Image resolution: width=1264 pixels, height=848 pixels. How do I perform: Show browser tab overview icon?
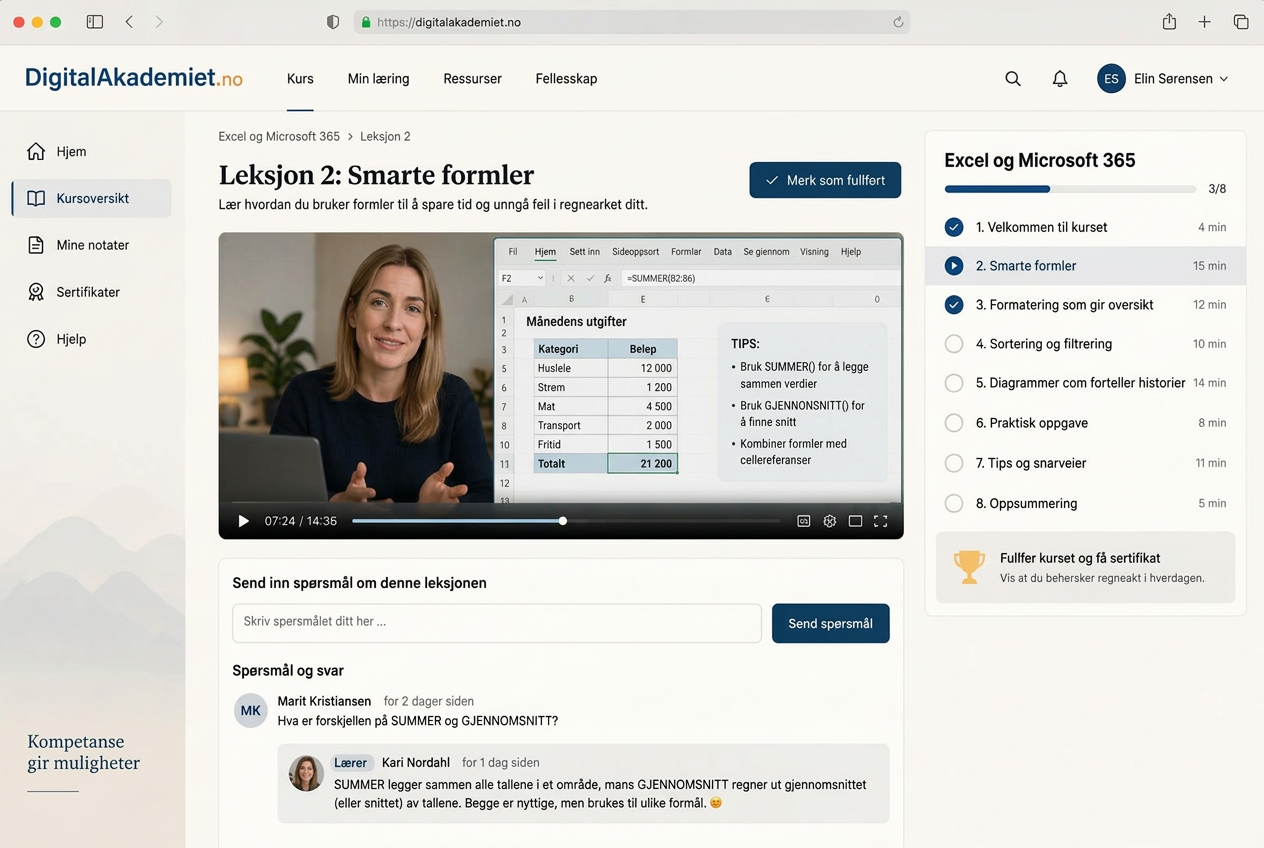pyautogui.click(x=1241, y=22)
